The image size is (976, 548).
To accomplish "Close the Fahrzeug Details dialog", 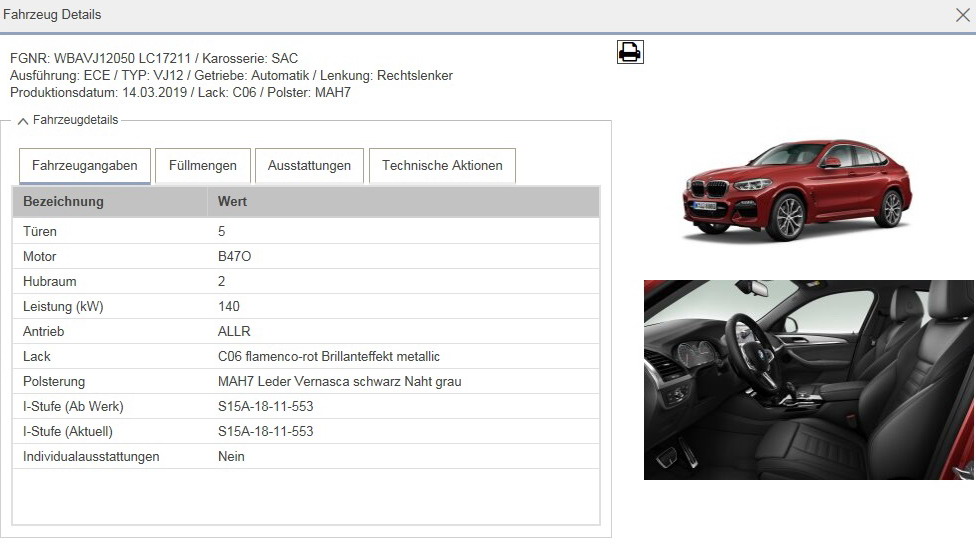I will click(x=962, y=15).
